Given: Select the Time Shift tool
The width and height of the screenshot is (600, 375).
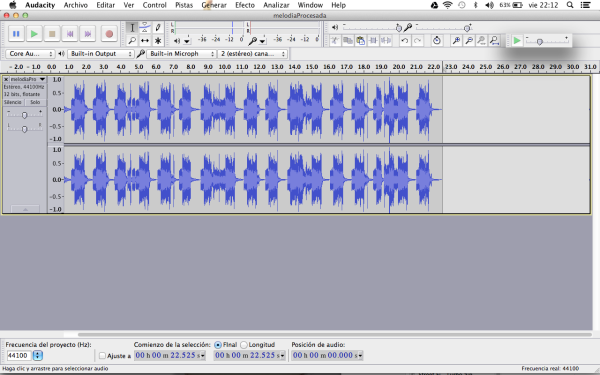Looking at the screenshot, I should coord(145,40).
